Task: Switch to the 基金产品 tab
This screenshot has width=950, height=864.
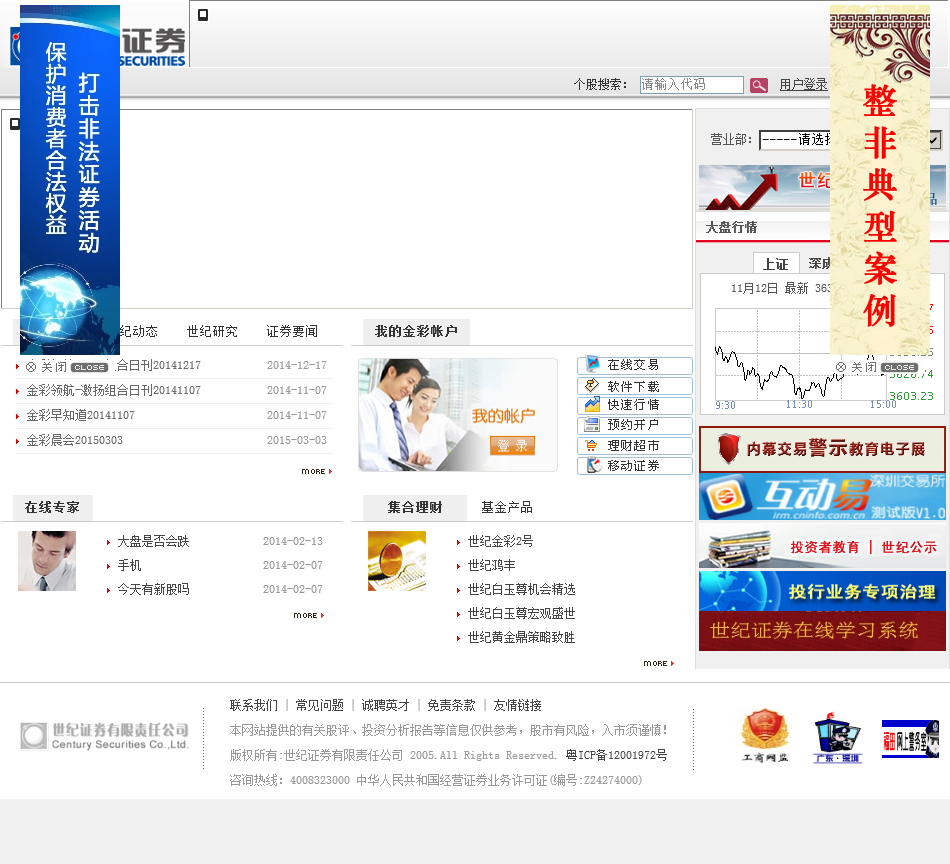Action: 507,508
